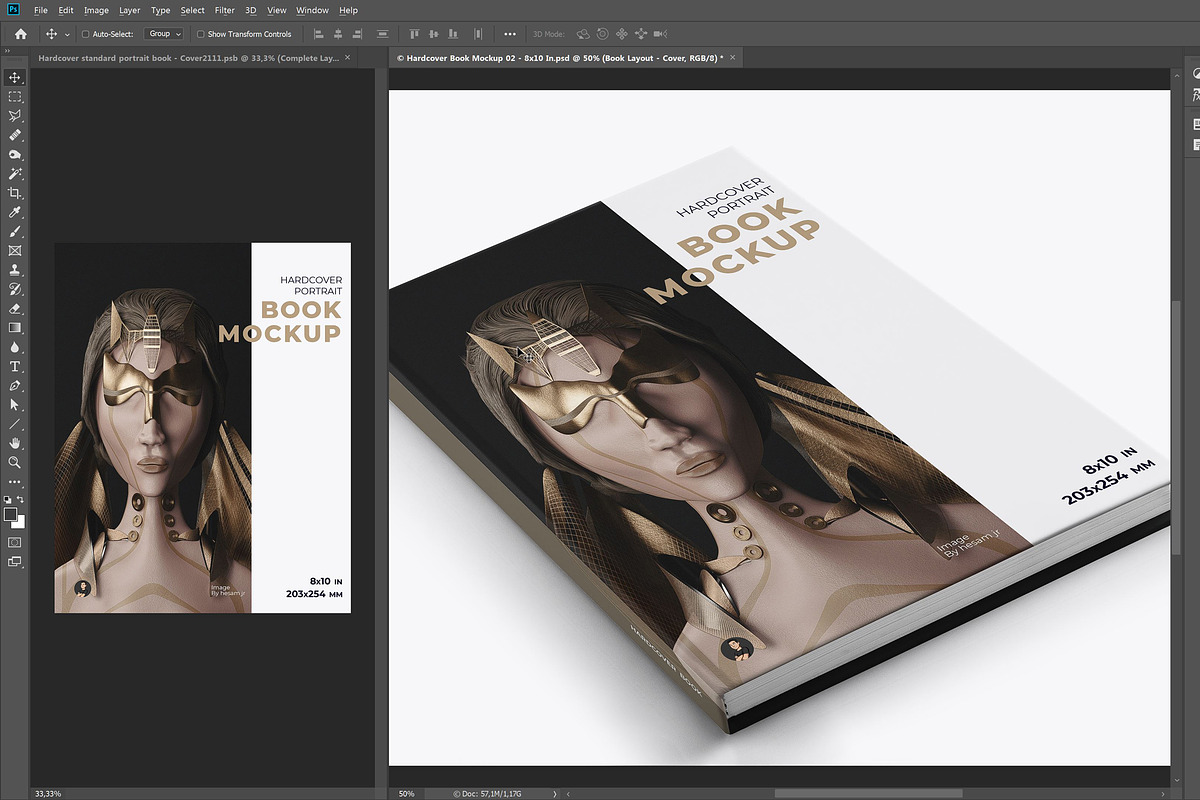
Task: Open the Auto-Select Group dropdown
Action: click(163, 34)
